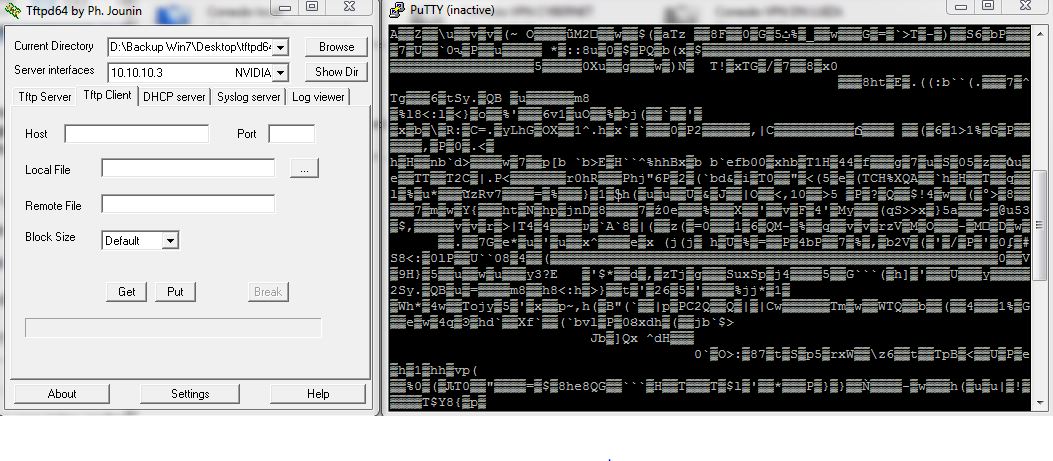
Task: Click the 'Current Directory' label
Action: tap(54, 46)
